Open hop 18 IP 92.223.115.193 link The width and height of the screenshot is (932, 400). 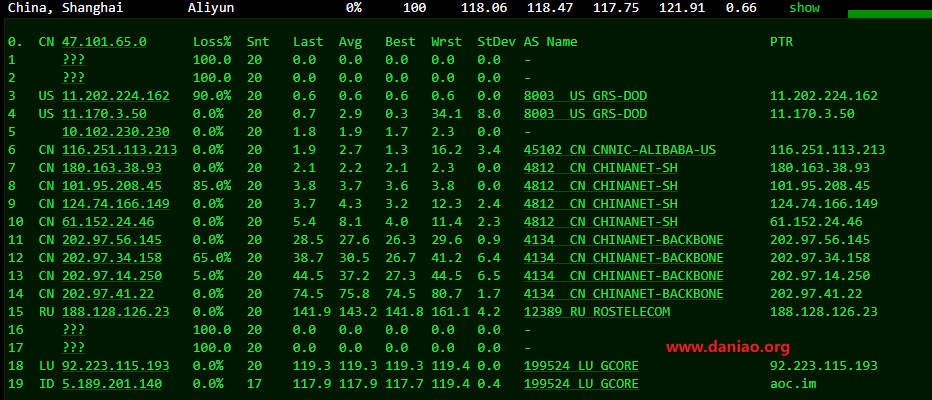tap(115, 366)
